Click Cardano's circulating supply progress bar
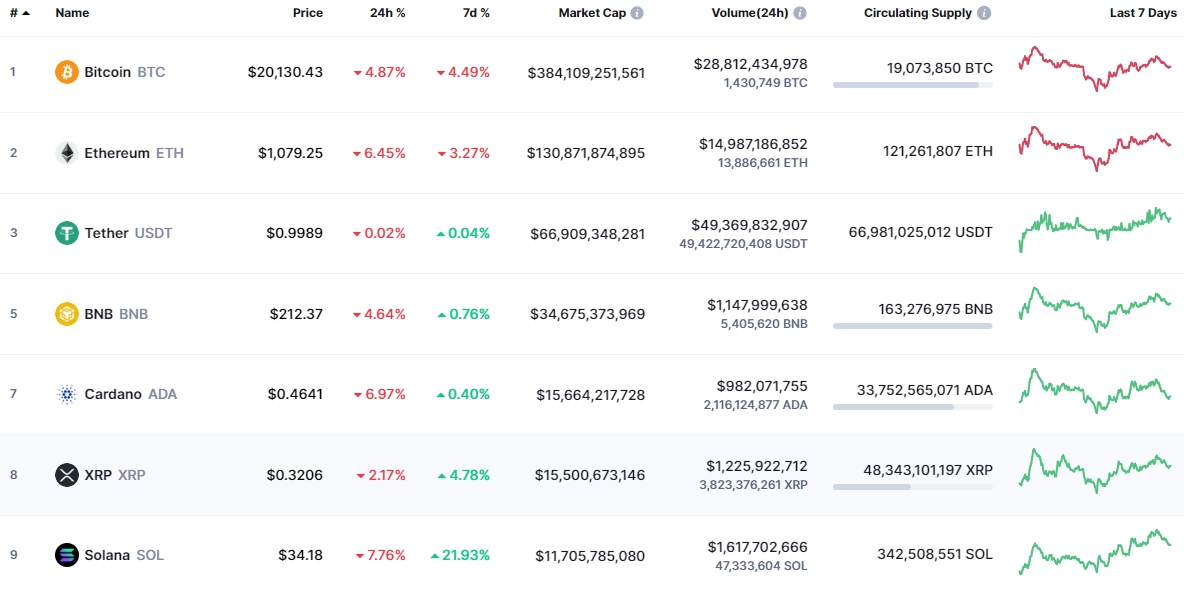 (x=913, y=406)
